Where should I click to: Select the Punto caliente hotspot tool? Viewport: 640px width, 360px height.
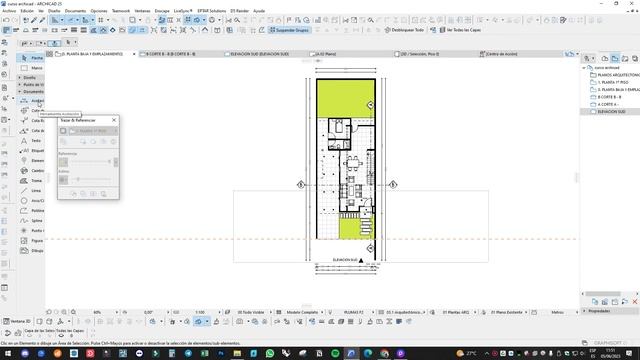coord(31,231)
